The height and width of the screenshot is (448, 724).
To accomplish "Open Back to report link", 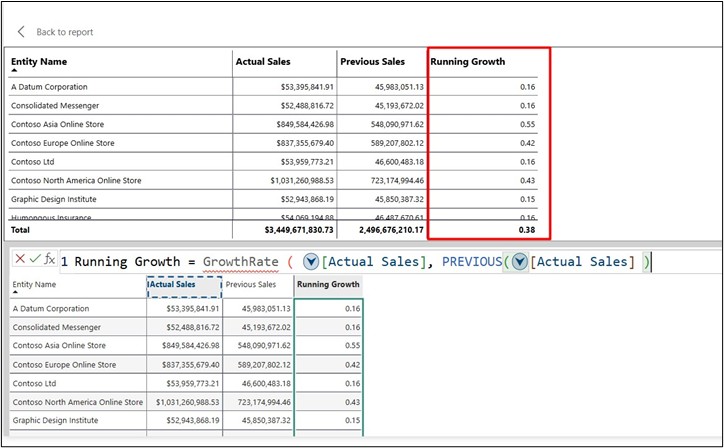I will 65,32.
